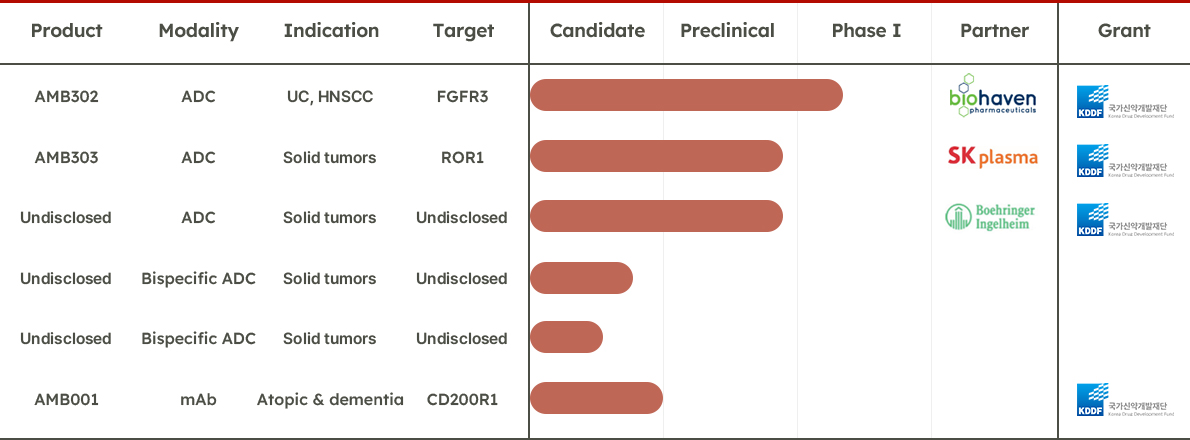Screen dimensions: 1190x440
Task: Click the AMB303 progress bar
Action: [x=656, y=156]
